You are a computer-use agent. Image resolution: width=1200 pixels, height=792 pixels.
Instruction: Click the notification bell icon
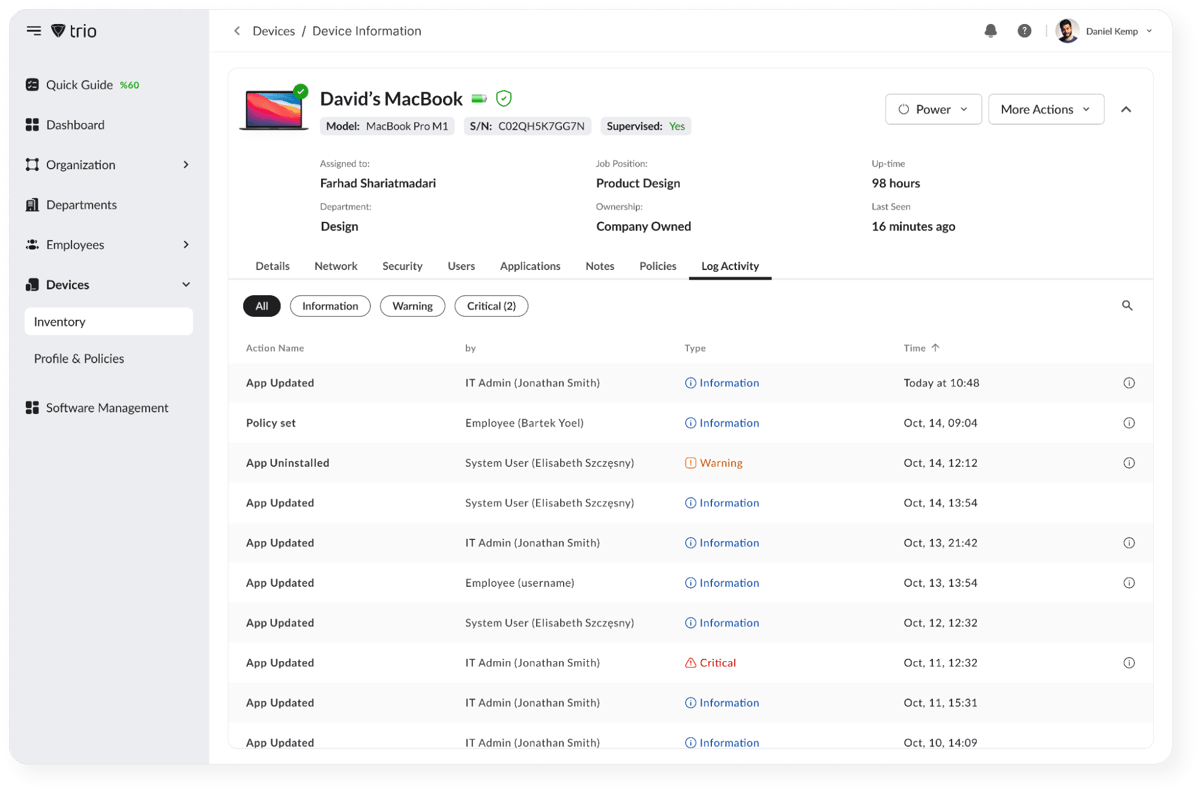tap(990, 31)
